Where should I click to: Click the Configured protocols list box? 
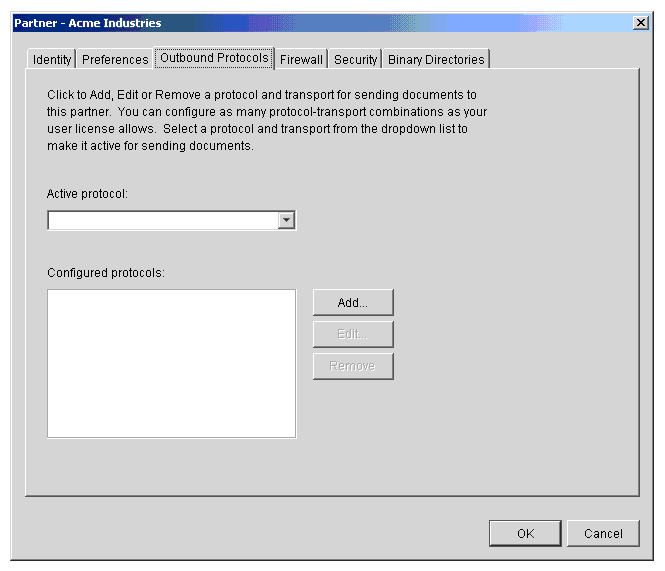pyautogui.click(x=172, y=364)
